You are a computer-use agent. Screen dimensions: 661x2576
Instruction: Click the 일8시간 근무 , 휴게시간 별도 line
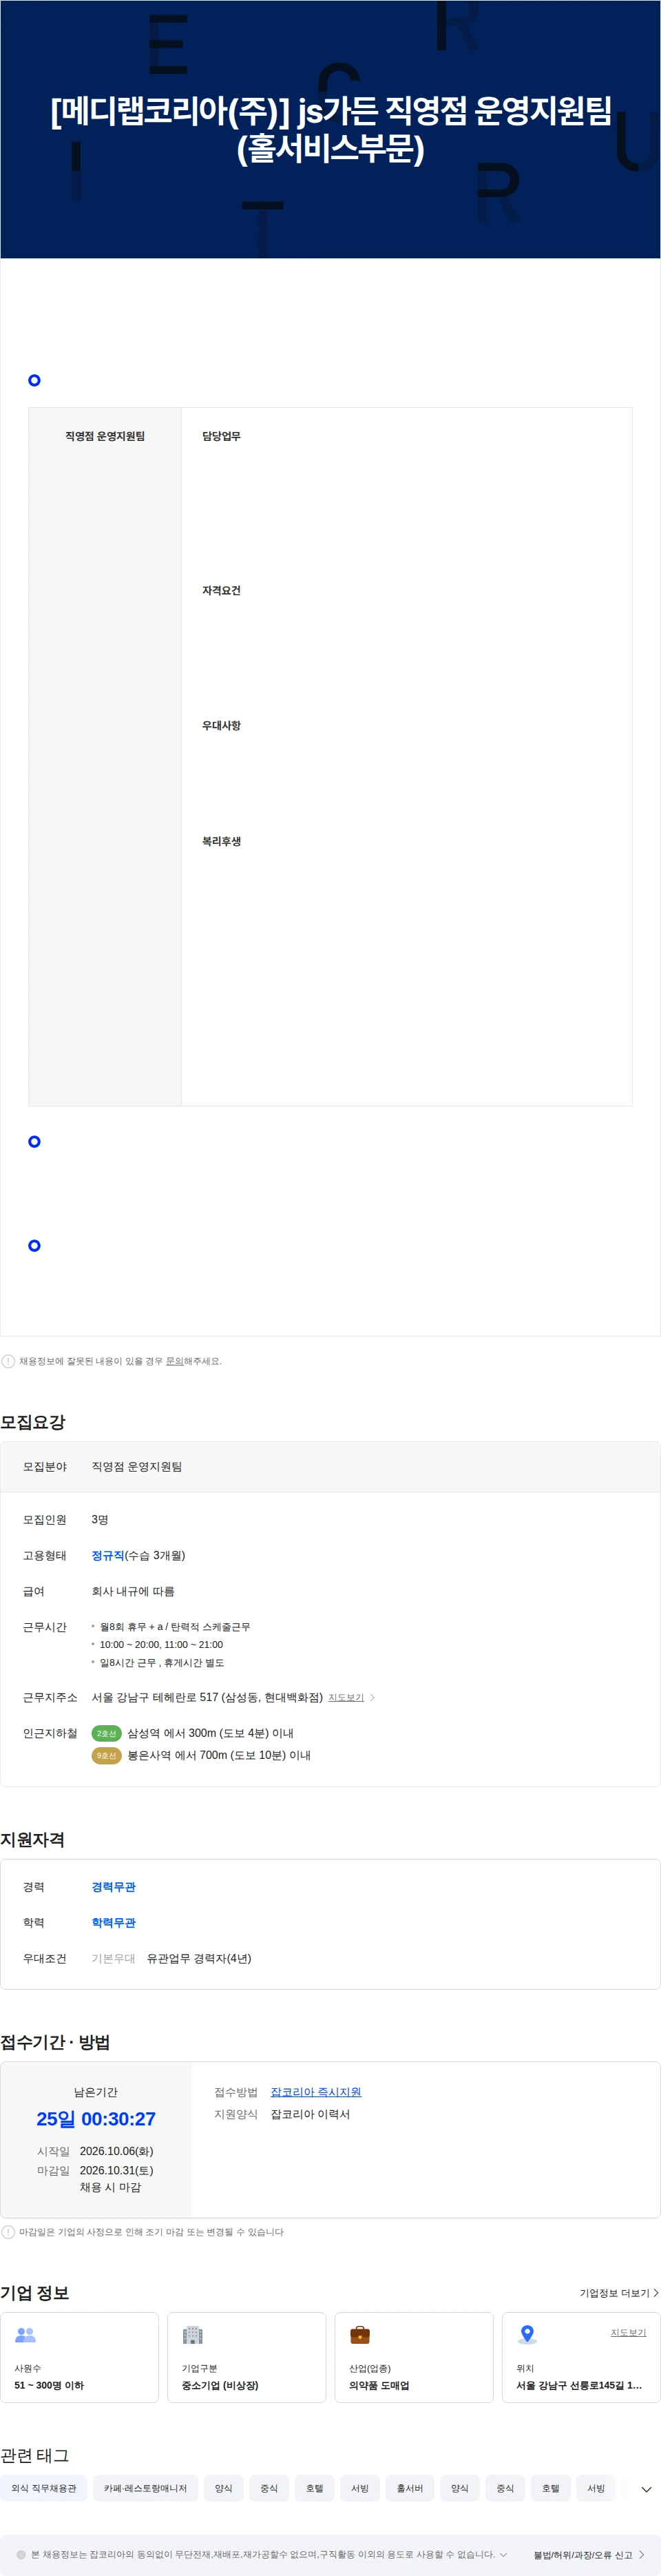162,1663
